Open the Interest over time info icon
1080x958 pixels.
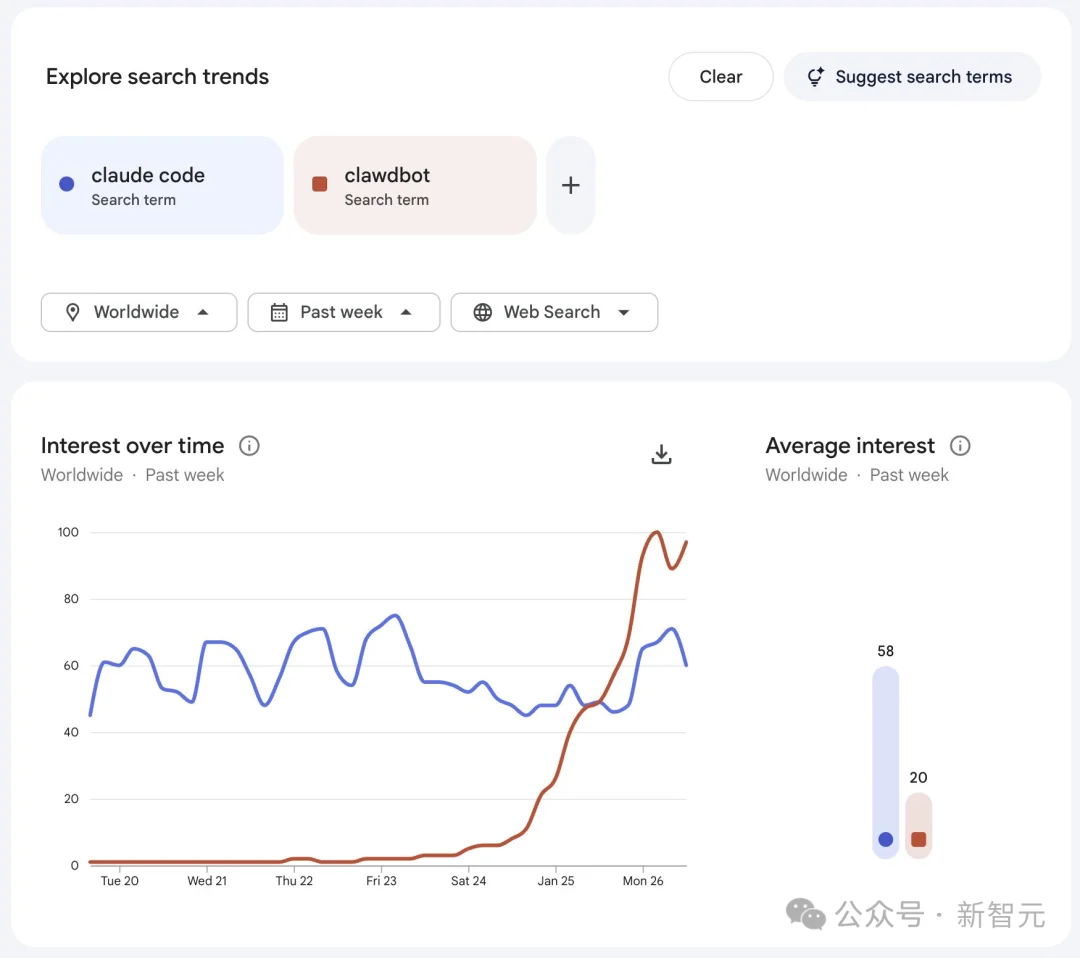click(x=250, y=446)
